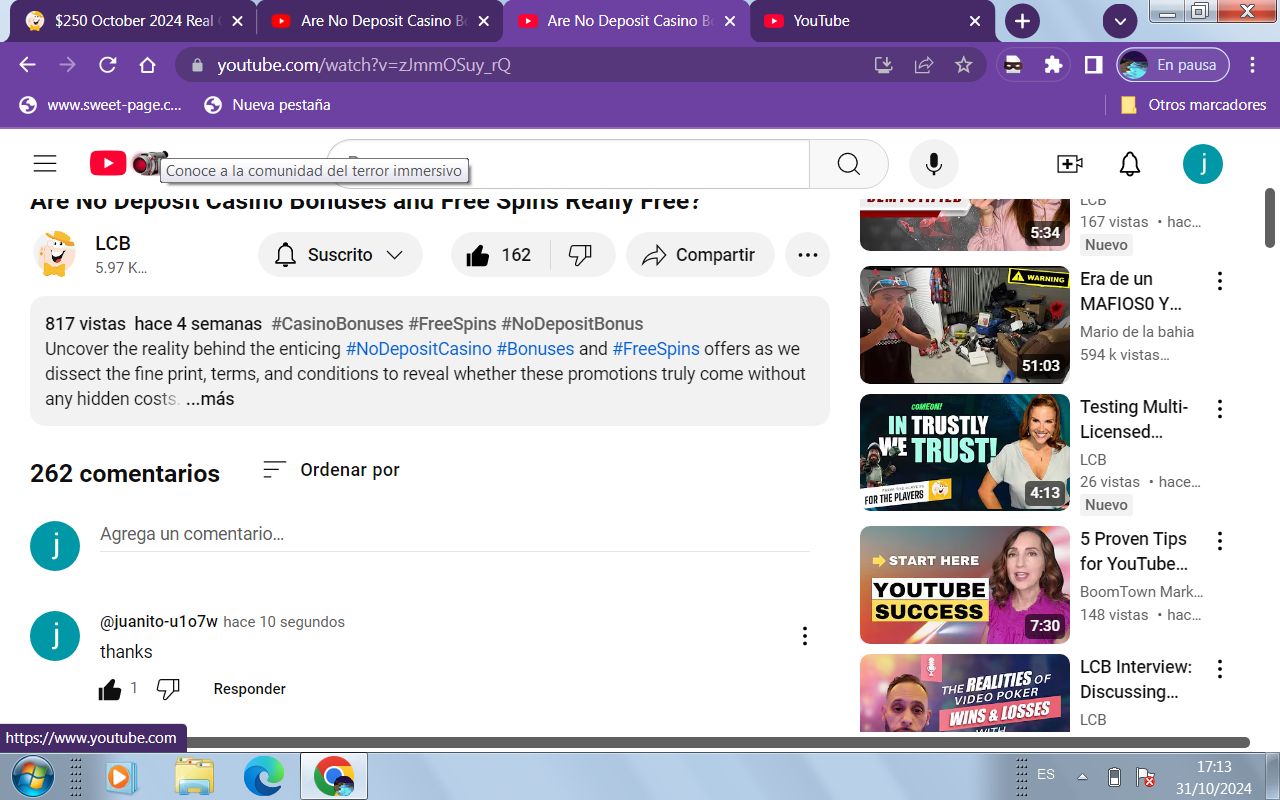Open the Create video camera icon
1280x800 pixels.
click(x=1069, y=164)
